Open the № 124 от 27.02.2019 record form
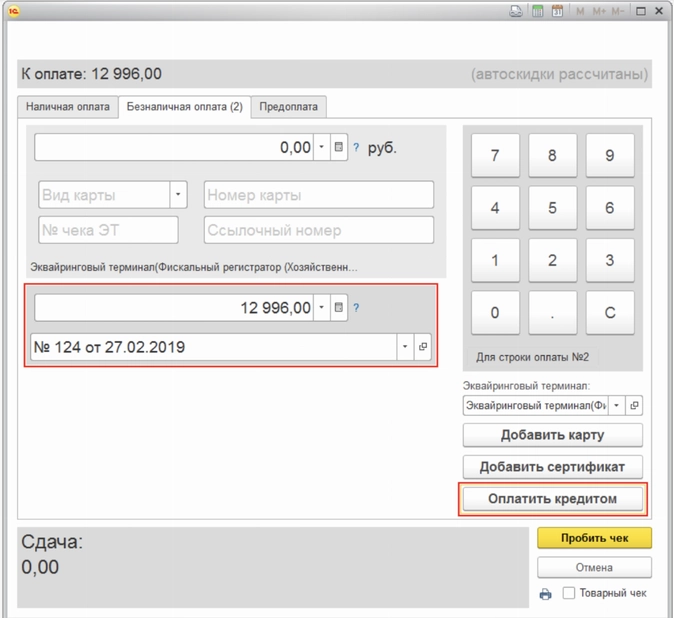The width and height of the screenshot is (674, 618). pyautogui.click(x=423, y=346)
